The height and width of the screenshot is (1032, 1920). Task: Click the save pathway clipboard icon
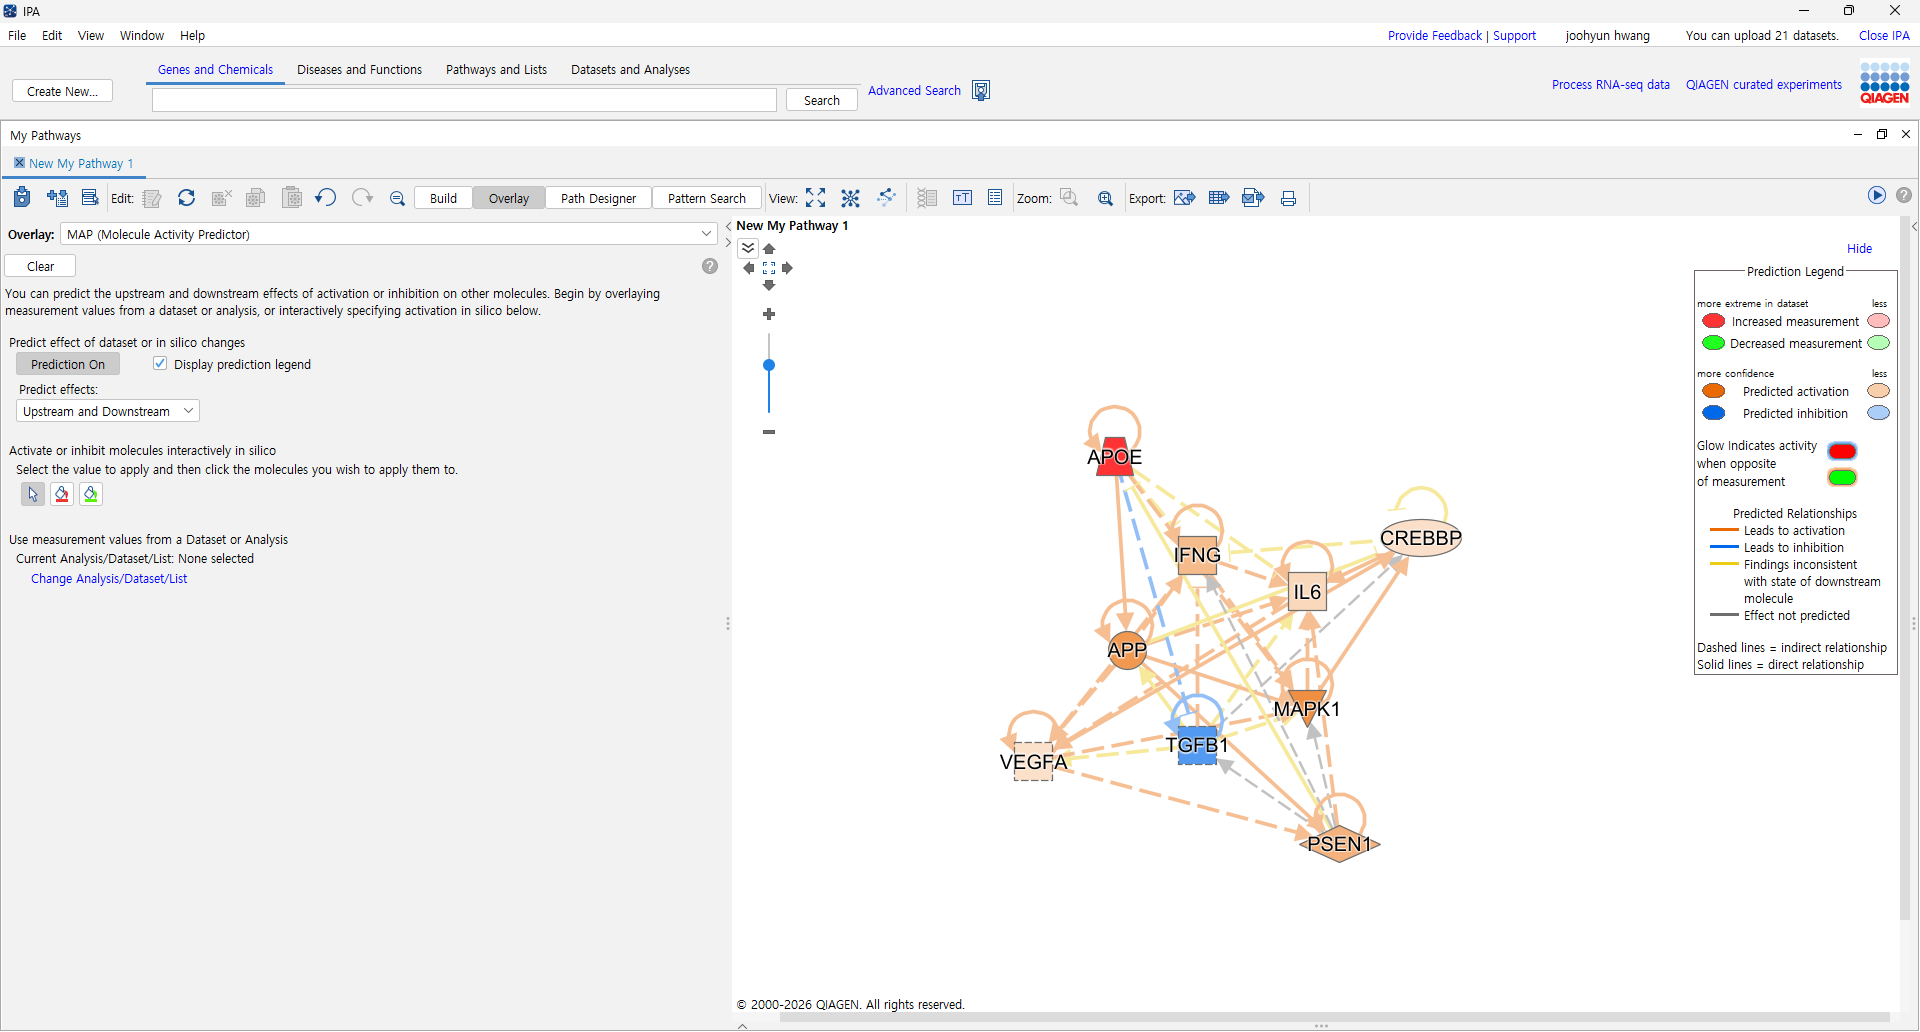pyautogui.click(x=22, y=198)
